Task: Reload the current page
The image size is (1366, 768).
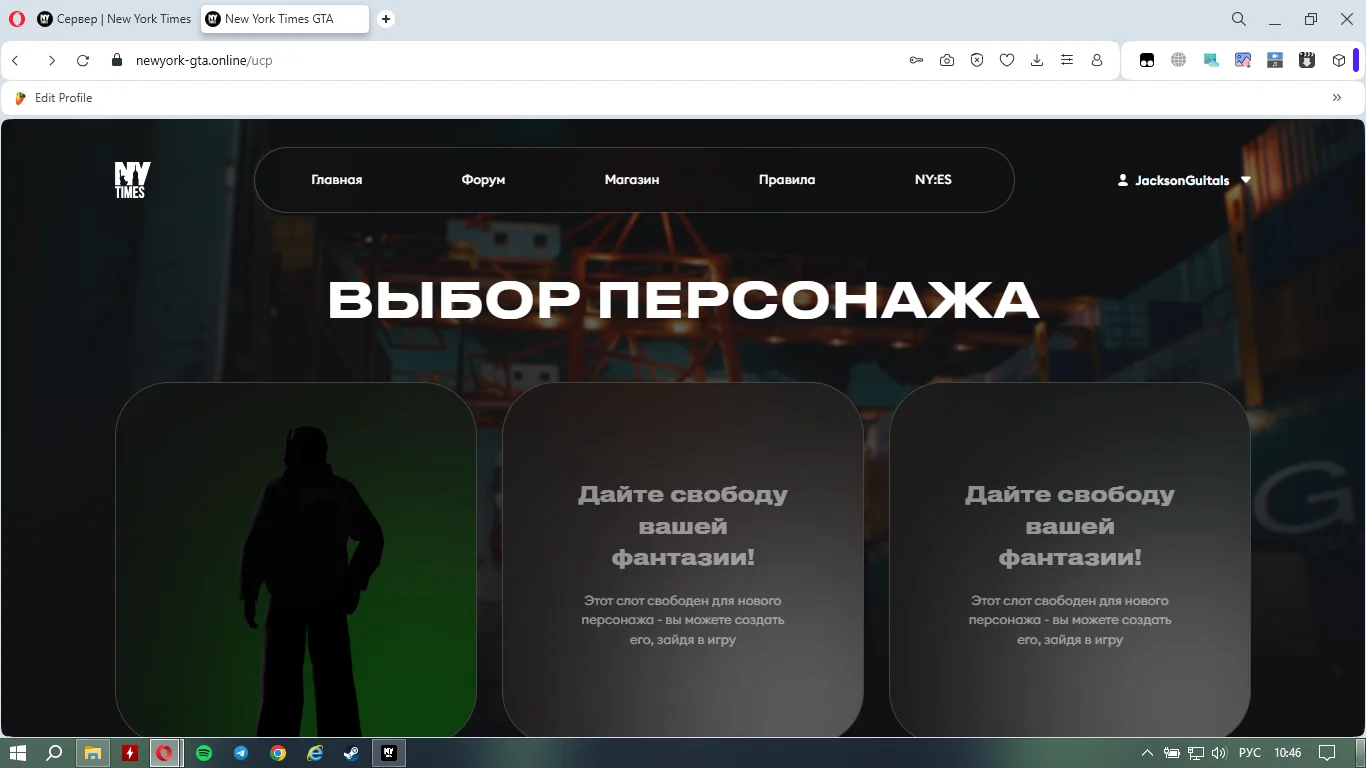Action: tap(84, 60)
